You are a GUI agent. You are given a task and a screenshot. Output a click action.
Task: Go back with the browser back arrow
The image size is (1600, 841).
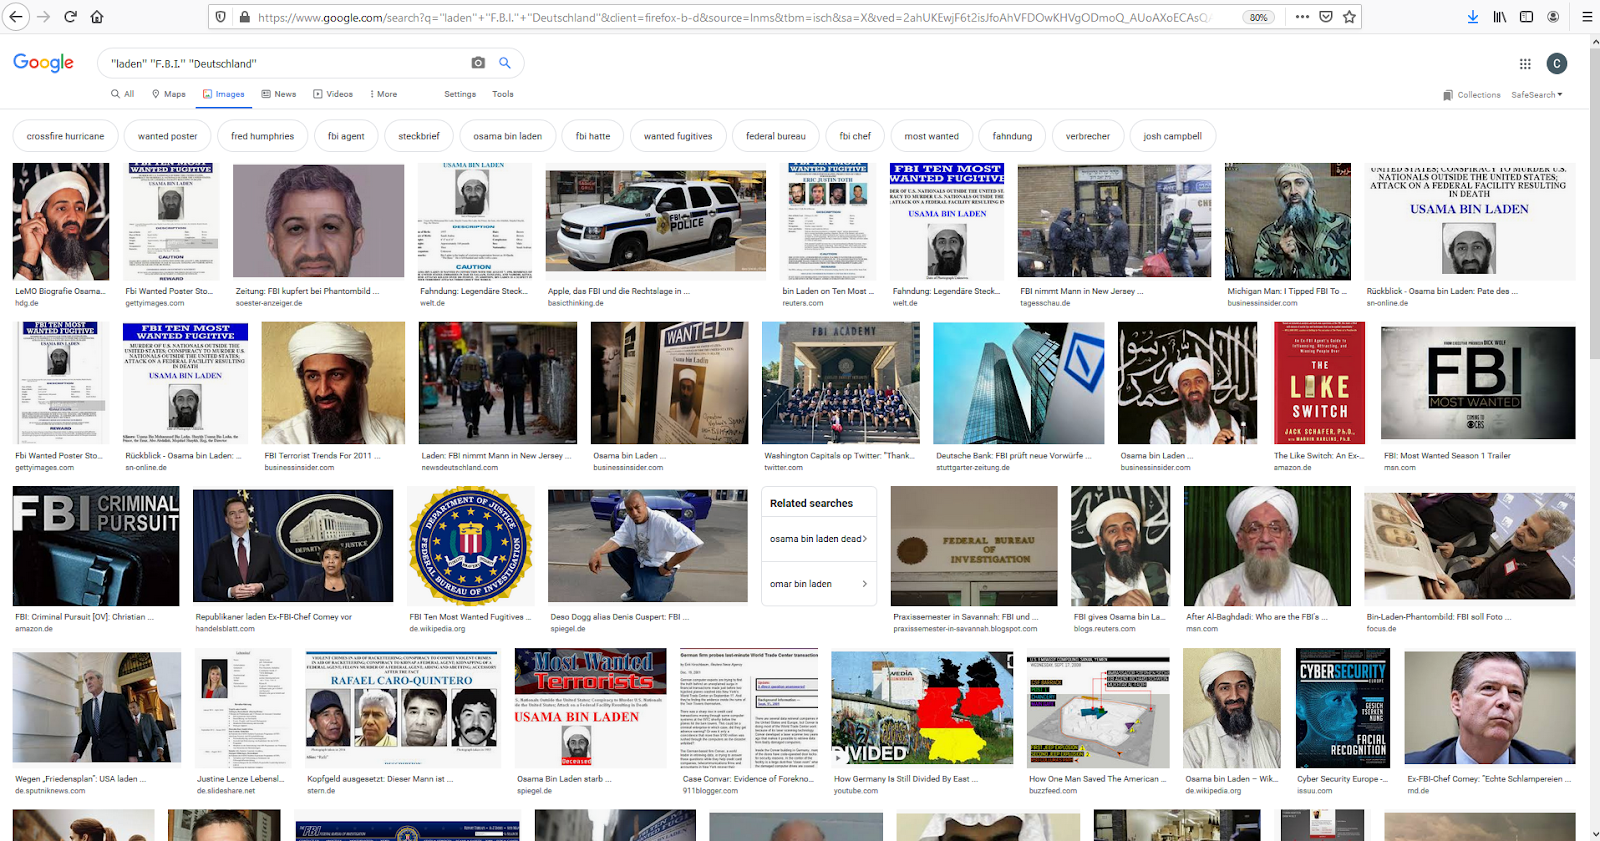pos(16,17)
